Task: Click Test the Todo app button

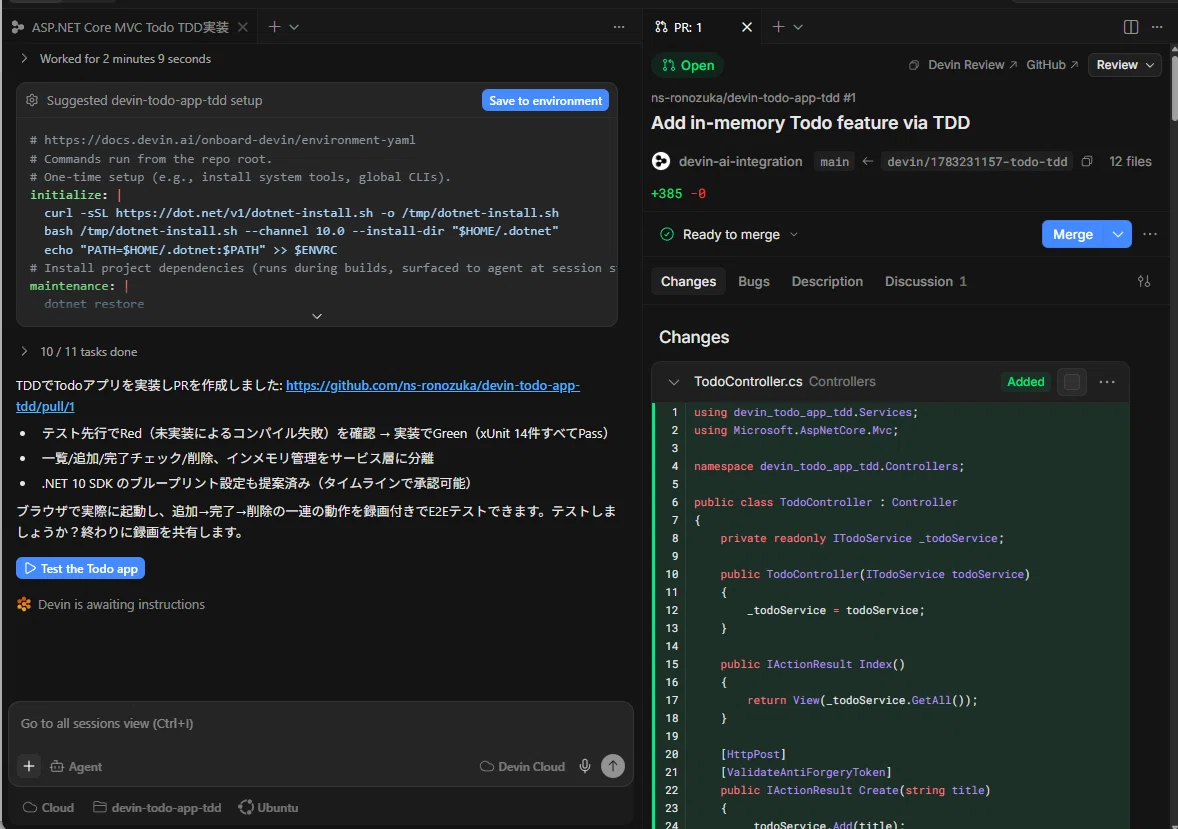Action: [80, 568]
